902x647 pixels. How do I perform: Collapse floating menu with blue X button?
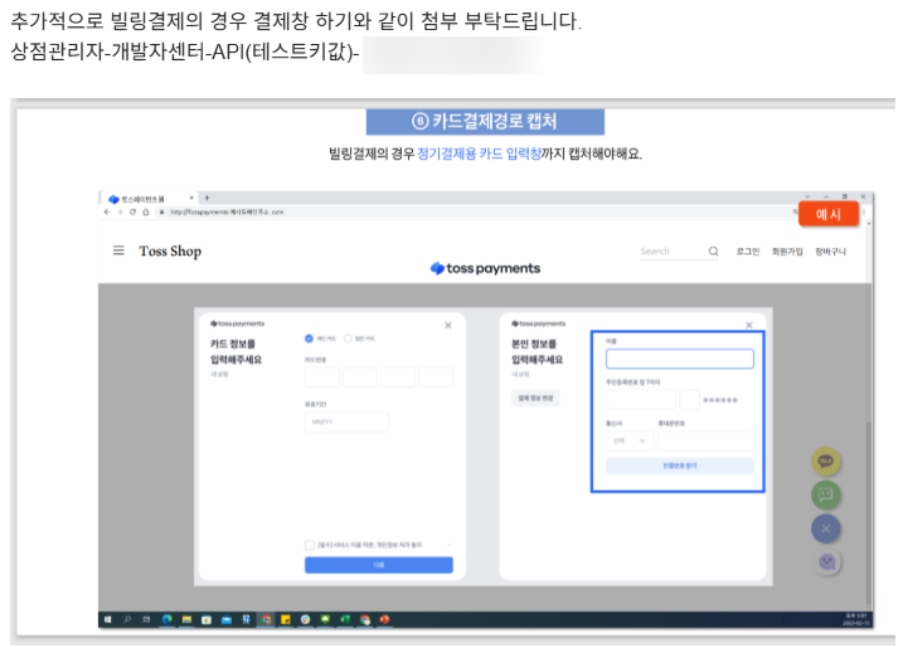tap(825, 529)
